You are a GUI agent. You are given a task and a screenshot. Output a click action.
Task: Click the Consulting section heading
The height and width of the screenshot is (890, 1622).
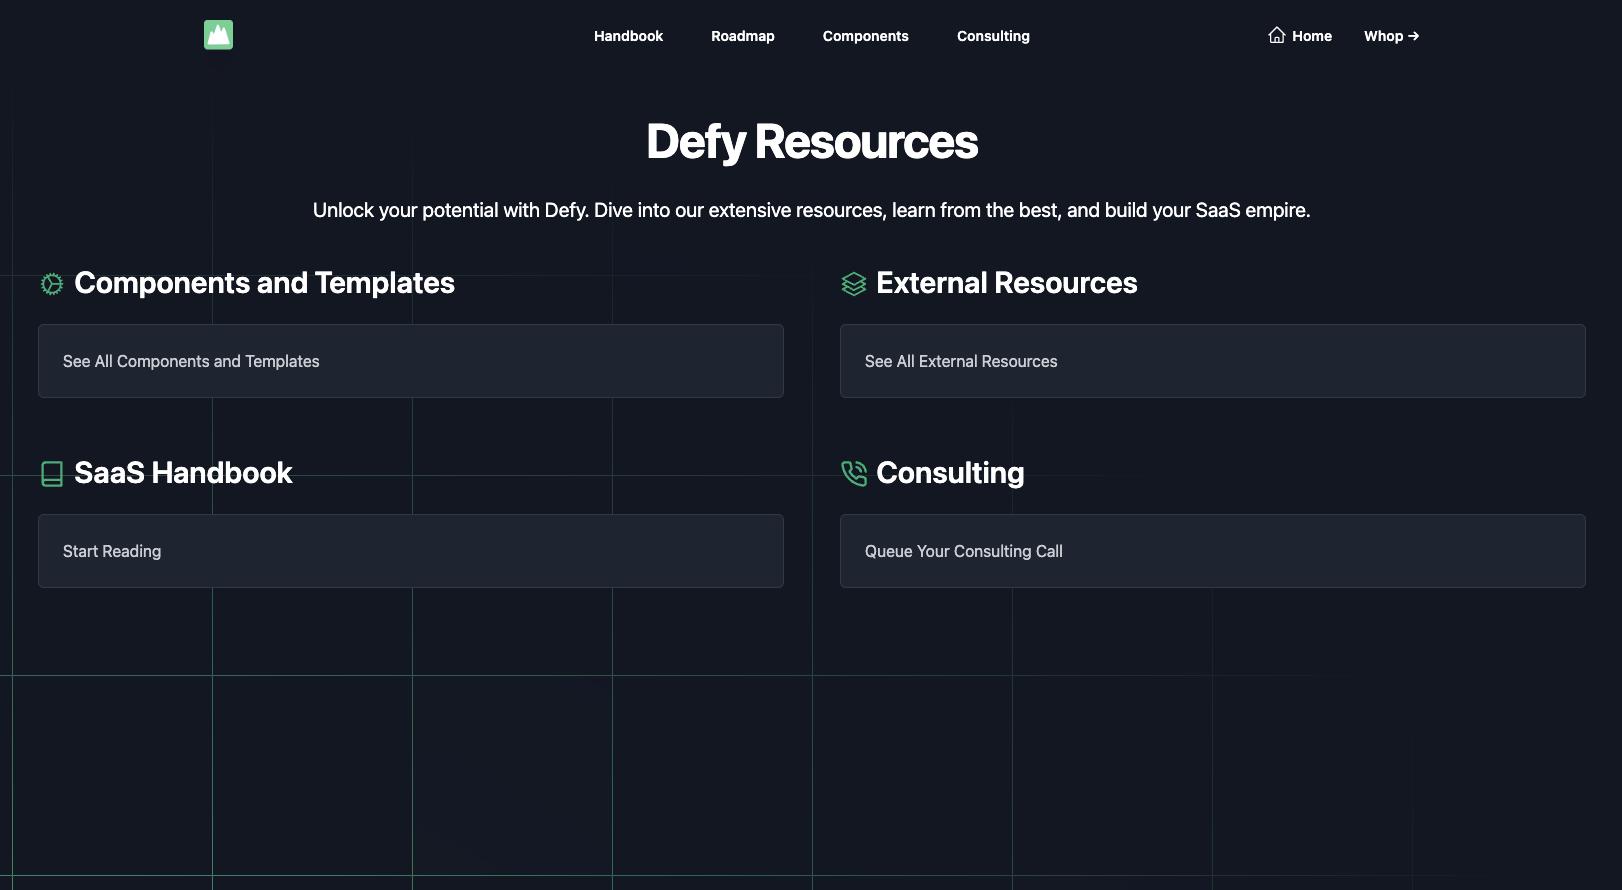[950, 473]
